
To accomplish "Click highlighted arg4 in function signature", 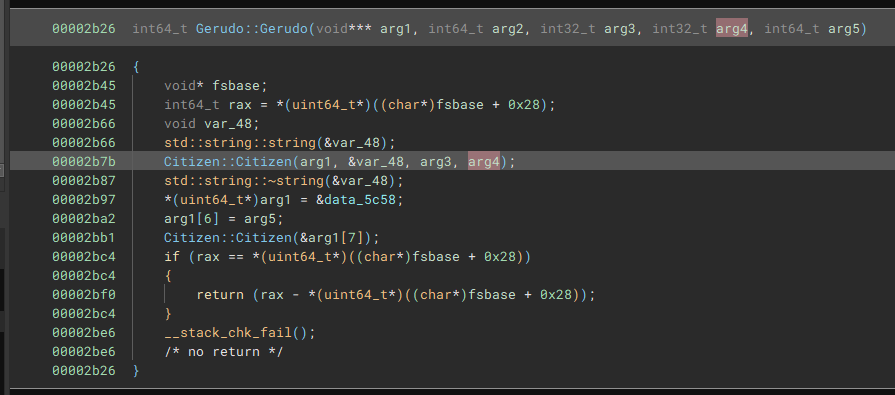I will (x=732, y=29).
